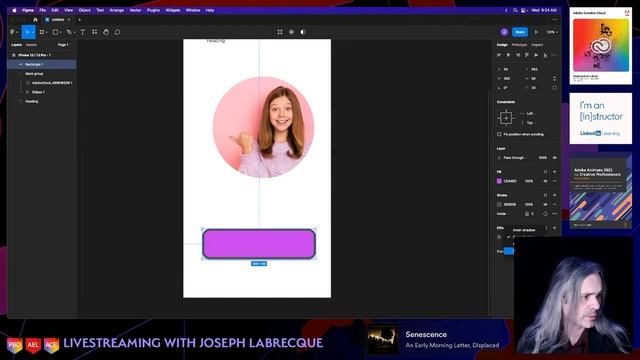Open fill styles icon
The height and width of the screenshot is (360, 640).
(545, 172)
